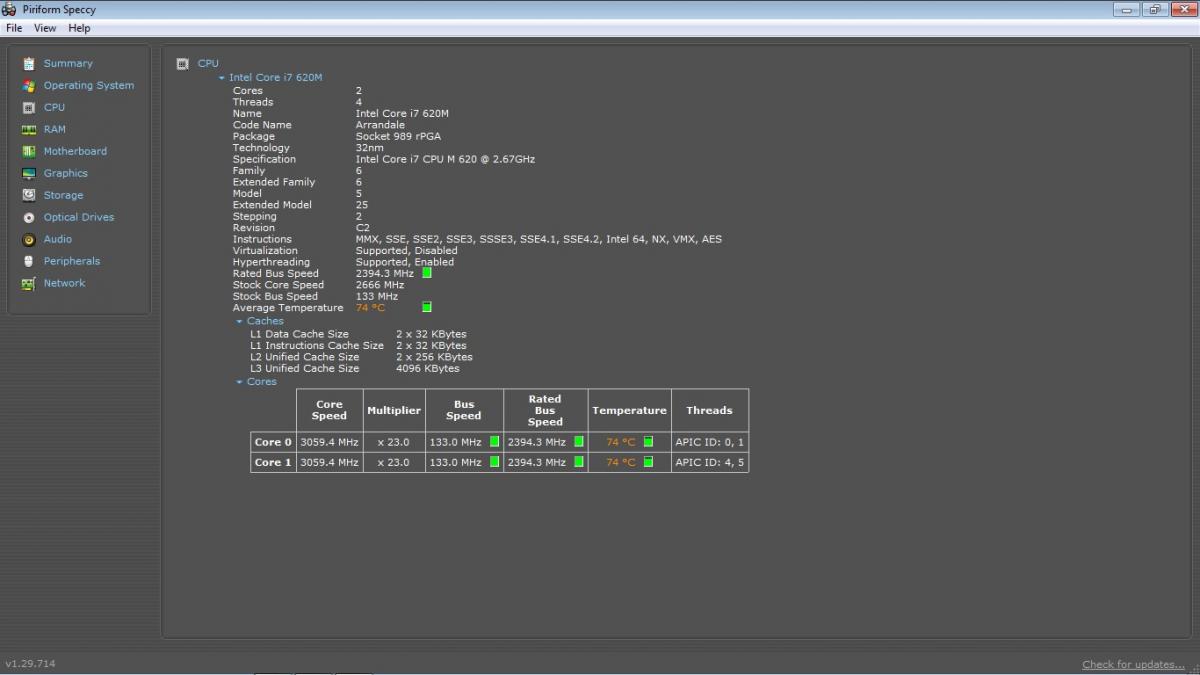
Task: Open the Audio section label
Action: coord(58,239)
